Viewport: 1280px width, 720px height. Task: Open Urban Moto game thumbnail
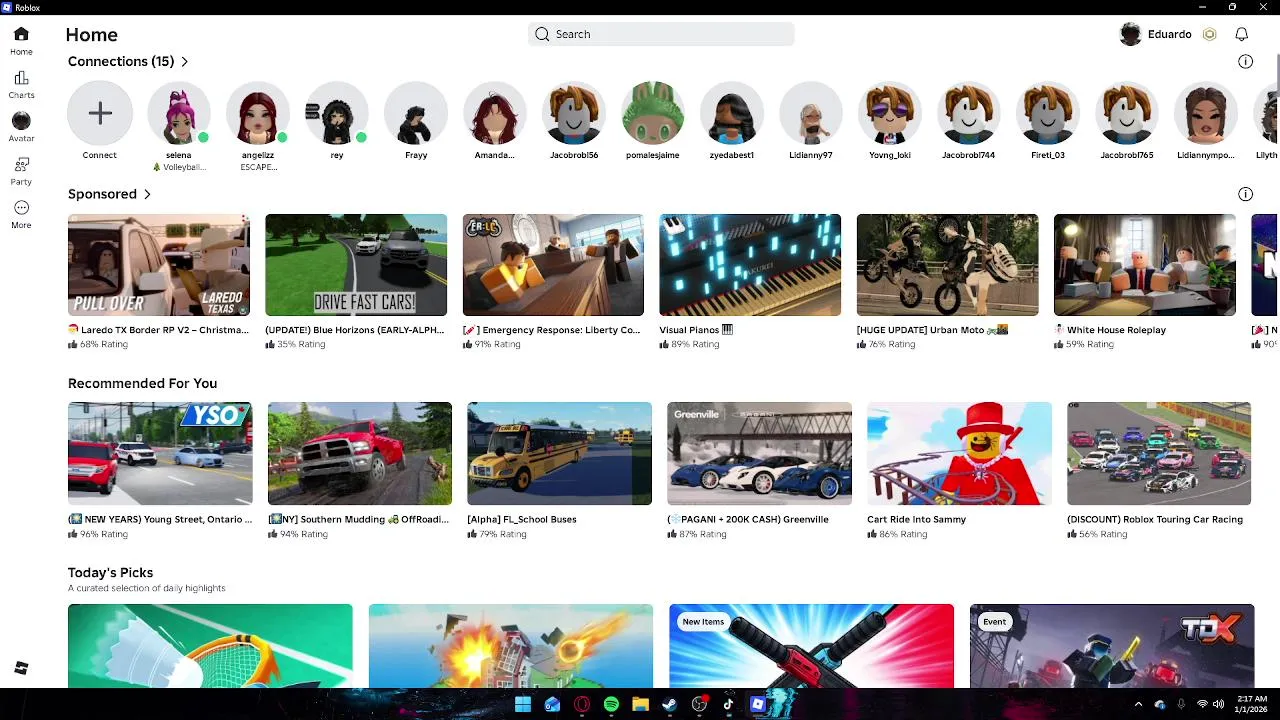click(947, 265)
